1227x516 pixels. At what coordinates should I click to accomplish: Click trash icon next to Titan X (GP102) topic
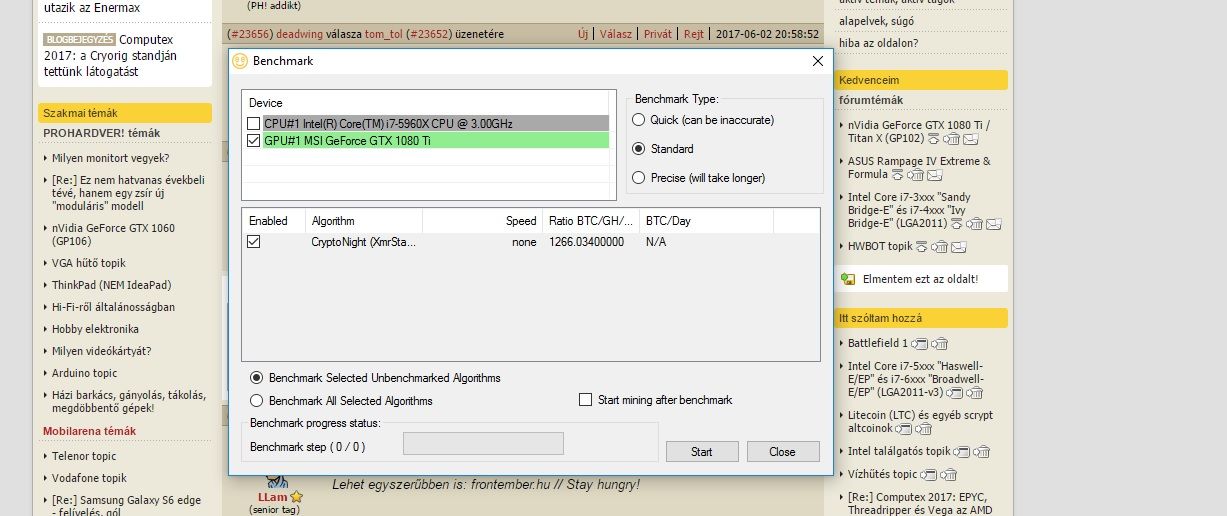click(x=952, y=139)
